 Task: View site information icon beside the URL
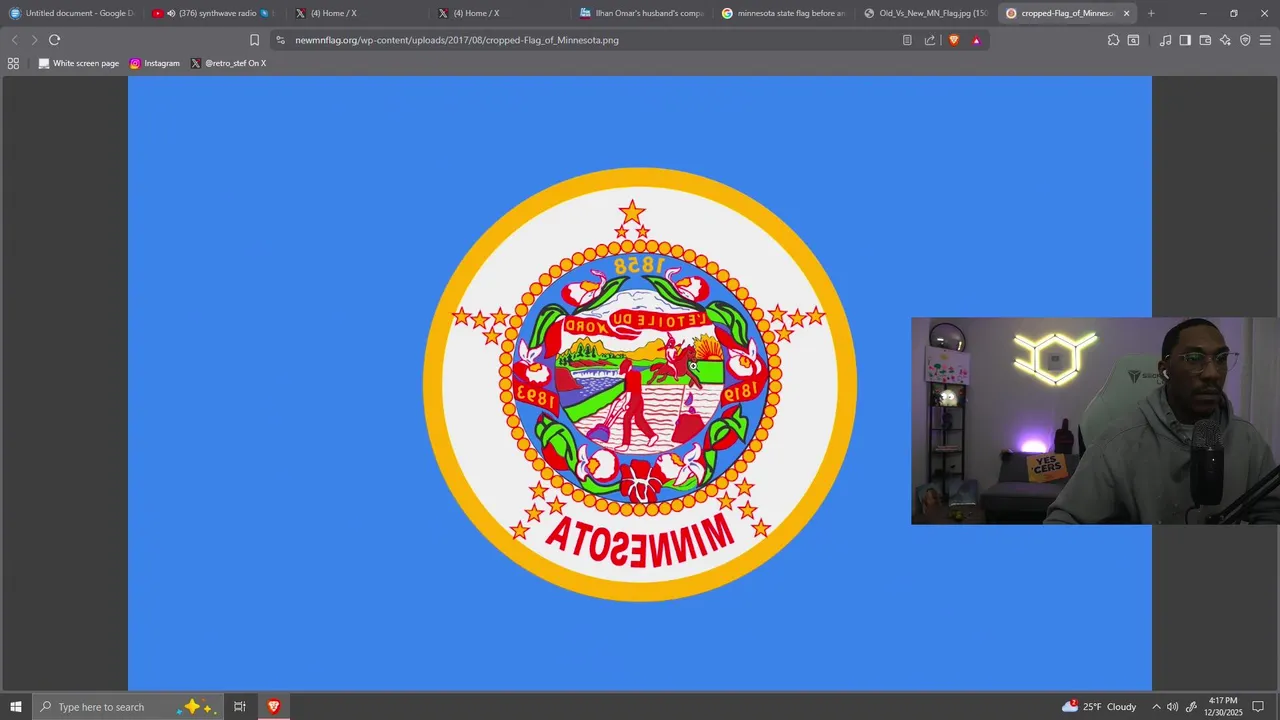click(280, 40)
